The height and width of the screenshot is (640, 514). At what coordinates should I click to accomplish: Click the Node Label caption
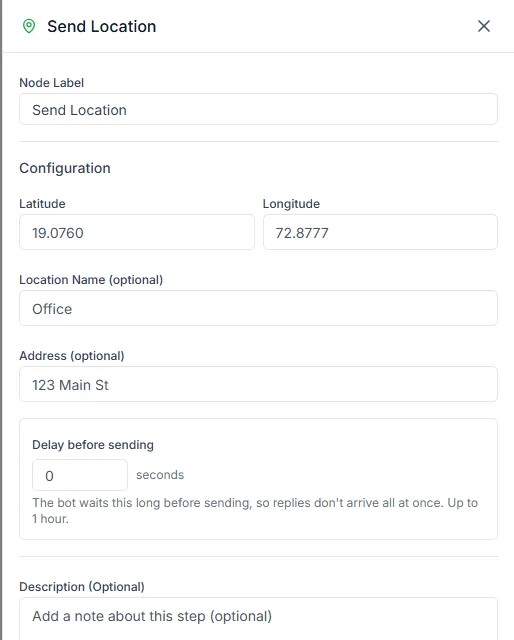click(x=51, y=83)
